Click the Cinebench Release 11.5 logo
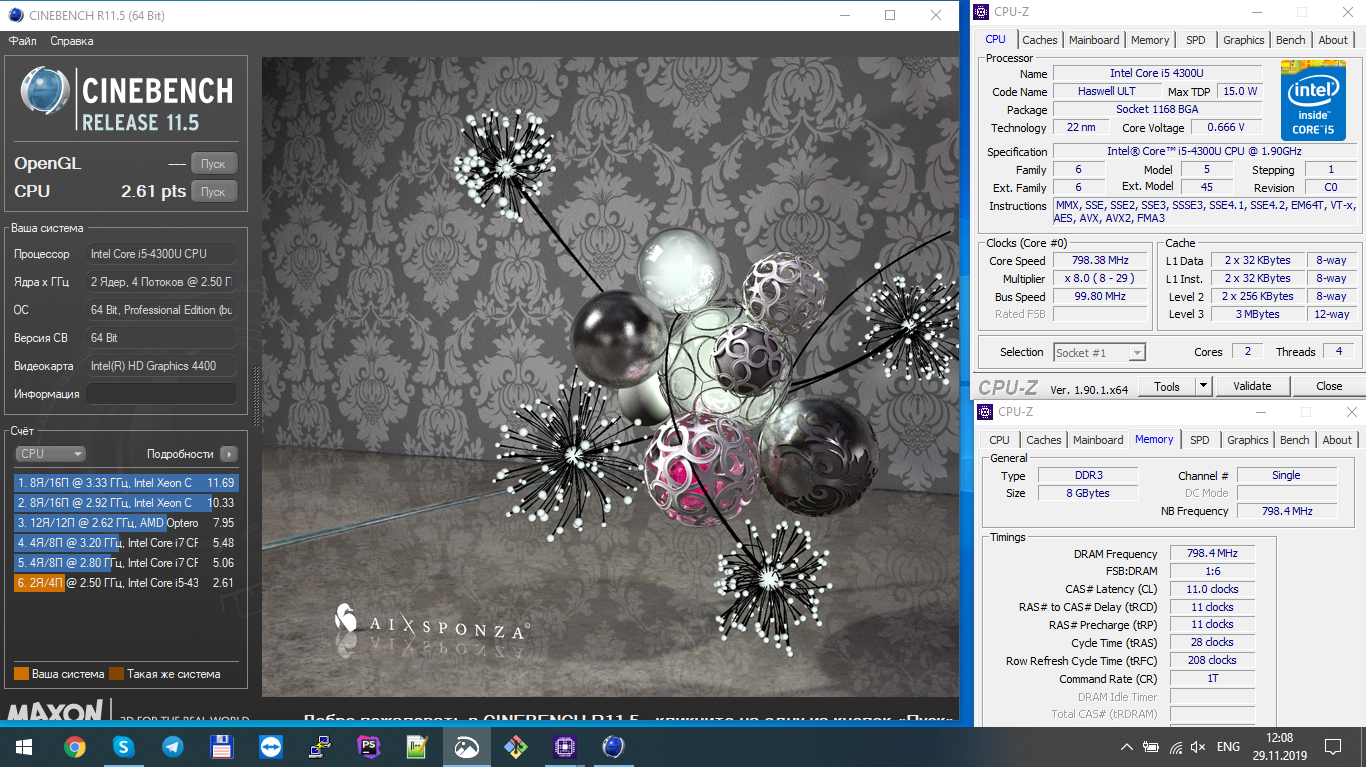Image resolution: width=1366 pixels, height=767 pixels. 126,100
